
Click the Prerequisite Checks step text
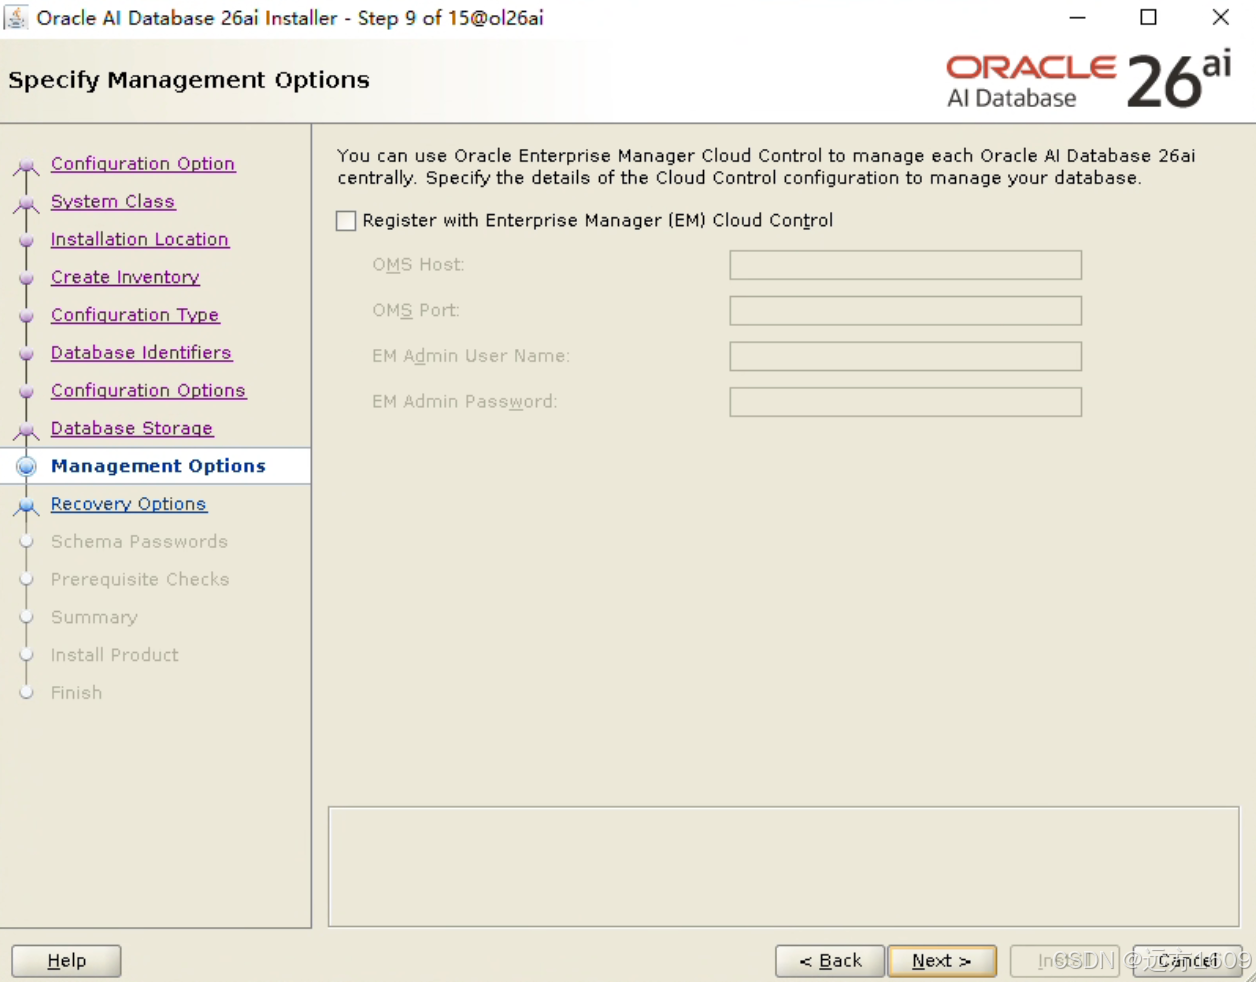point(140,580)
